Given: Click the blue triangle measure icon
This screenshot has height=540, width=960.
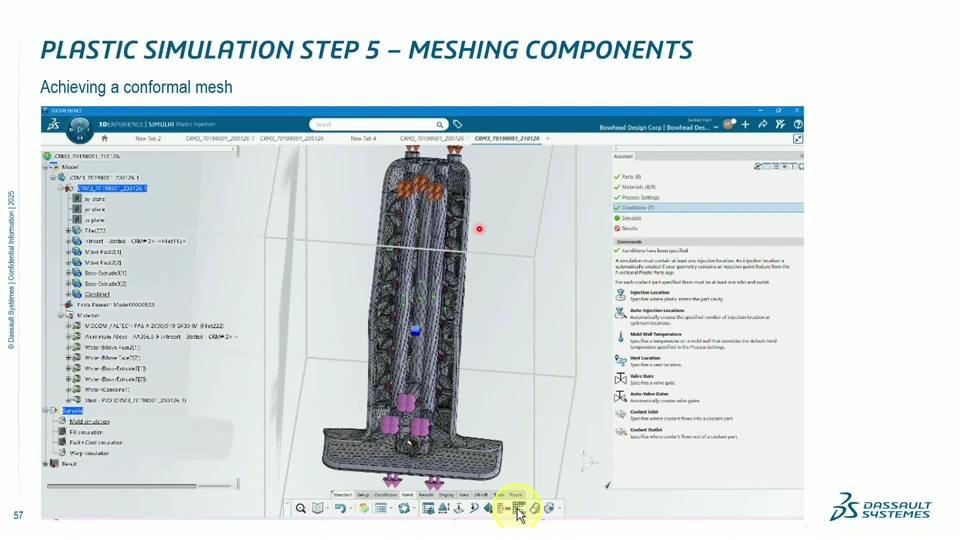Looking at the screenshot, I should click(x=443, y=508).
